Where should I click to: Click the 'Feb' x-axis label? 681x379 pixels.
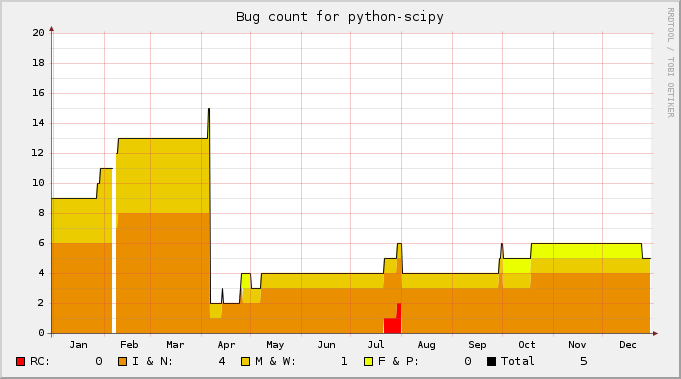click(x=129, y=345)
